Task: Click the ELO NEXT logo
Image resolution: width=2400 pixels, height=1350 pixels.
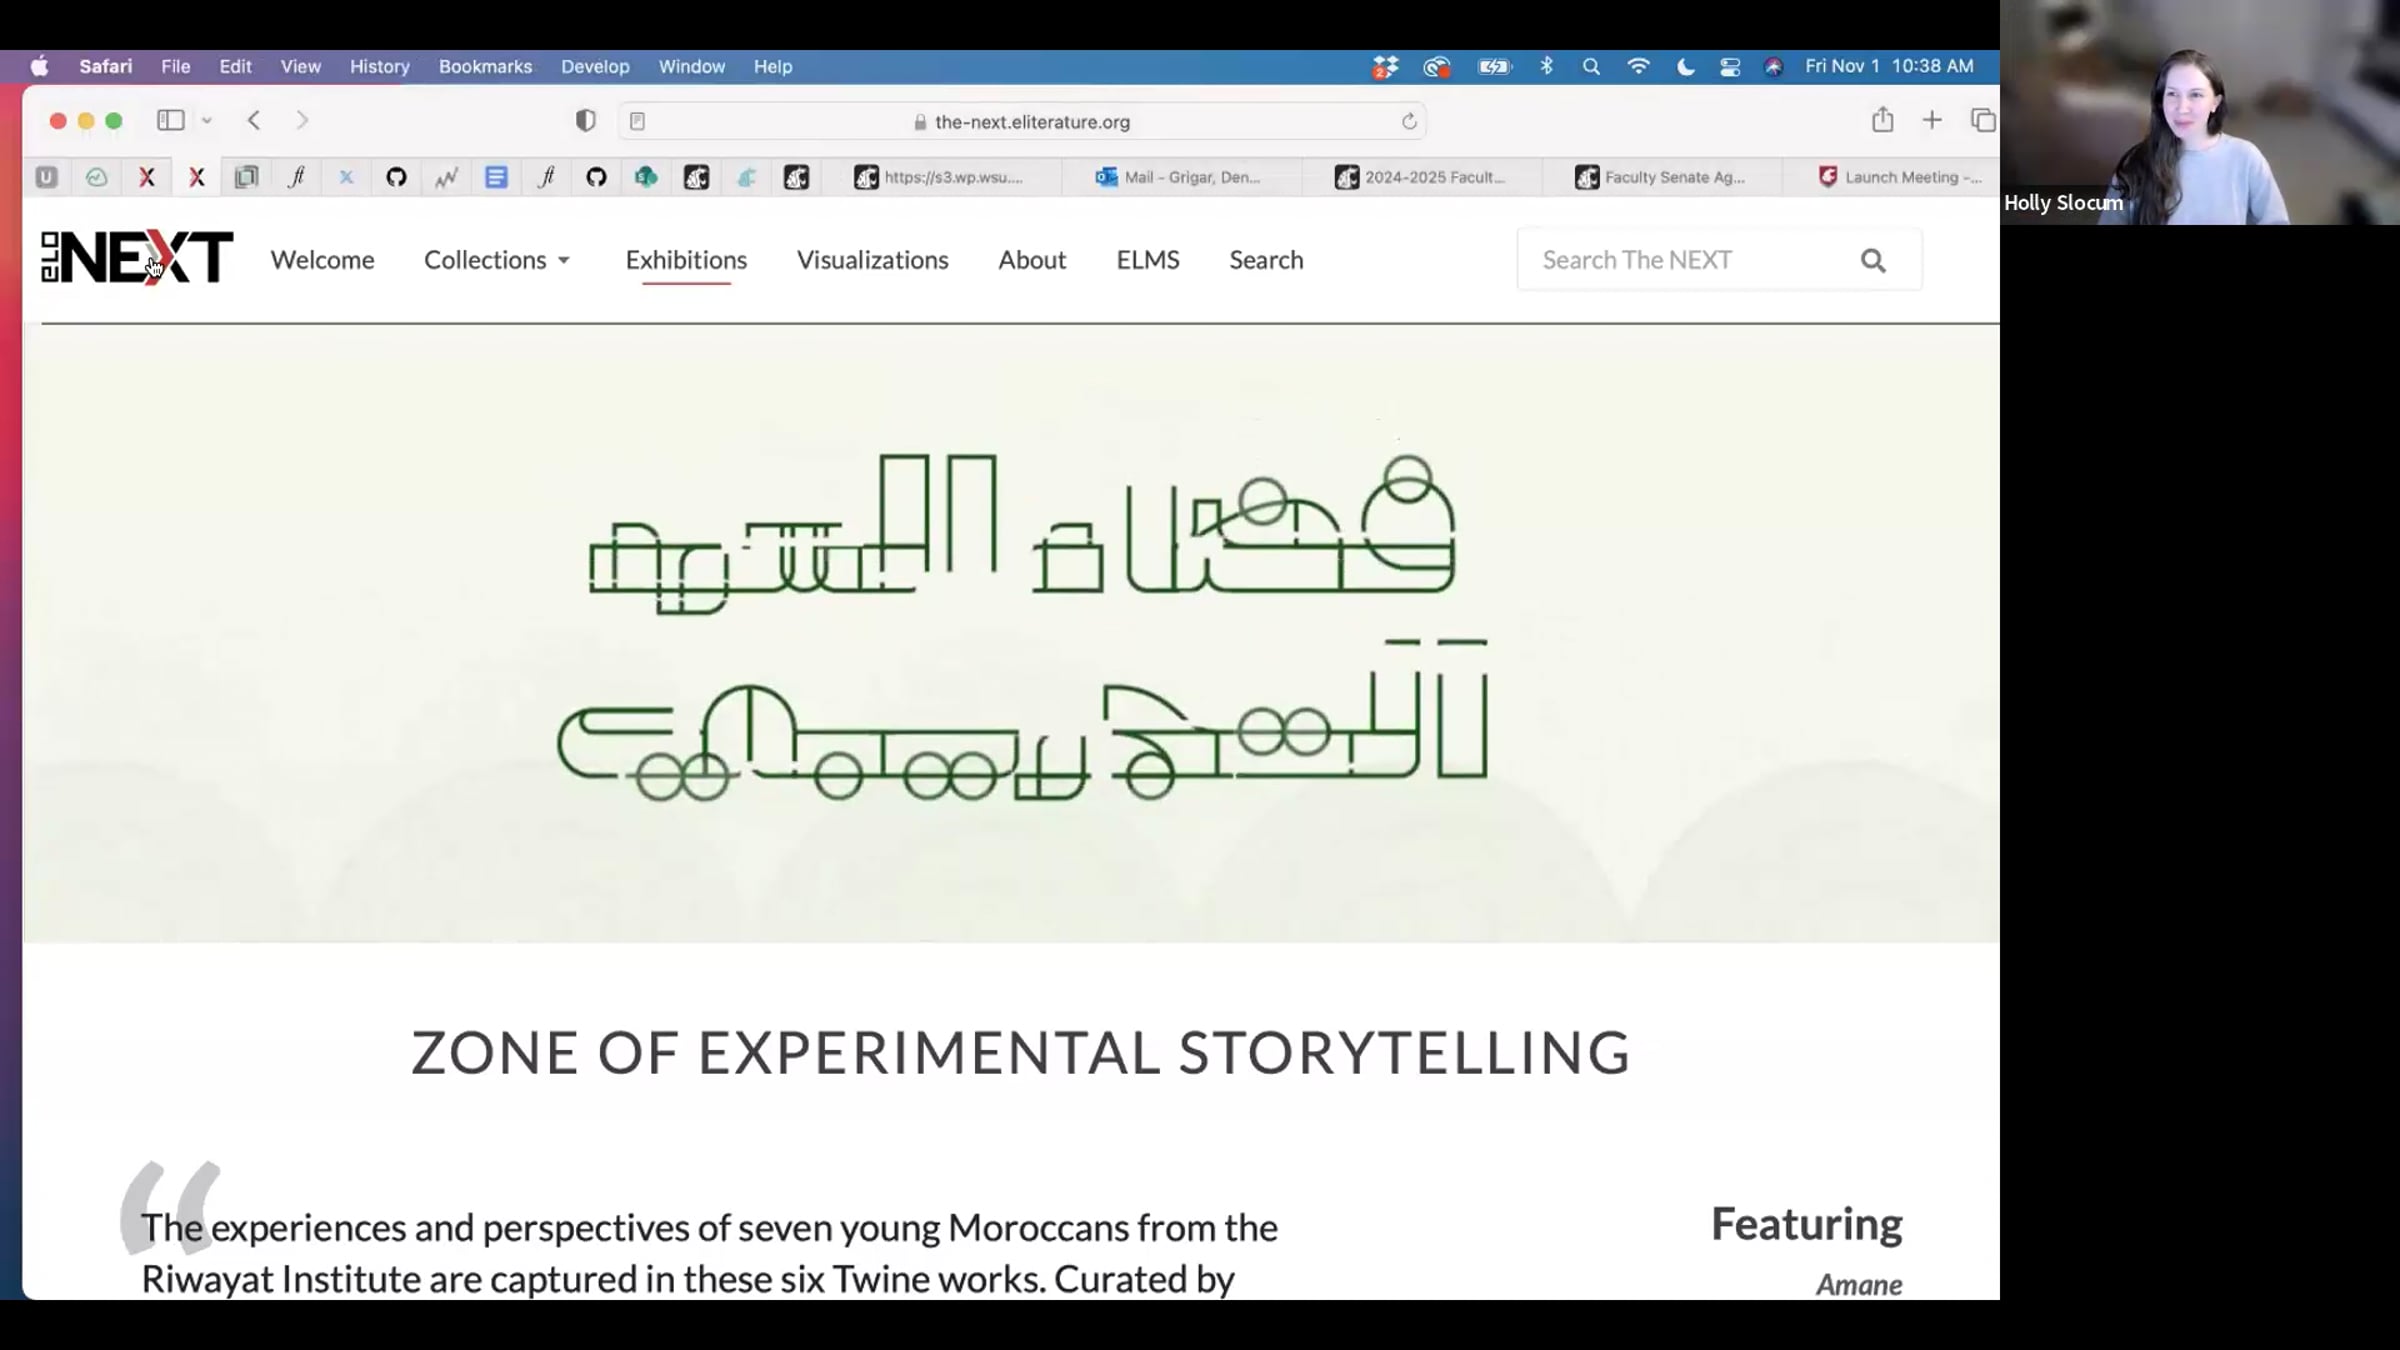Action: point(137,259)
